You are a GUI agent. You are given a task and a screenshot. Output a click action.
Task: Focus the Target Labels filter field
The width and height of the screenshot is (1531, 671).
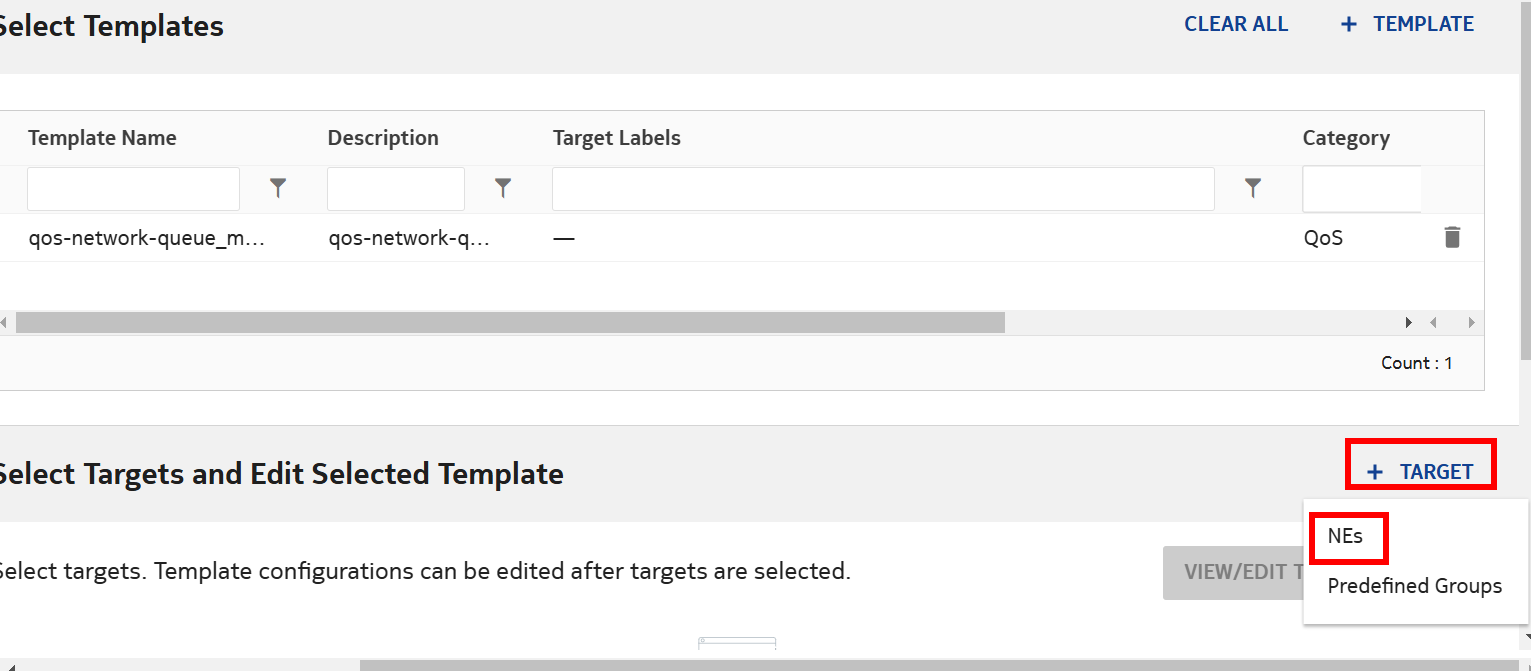click(882, 188)
